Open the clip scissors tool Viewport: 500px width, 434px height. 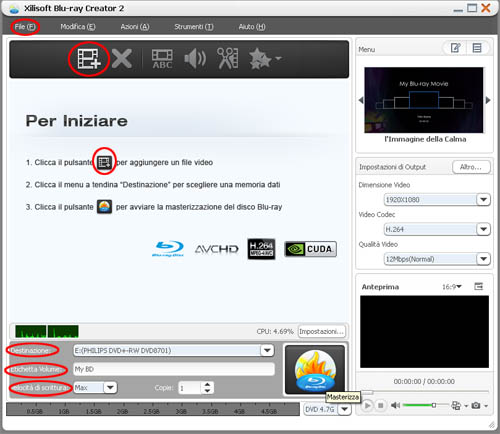click(x=228, y=59)
